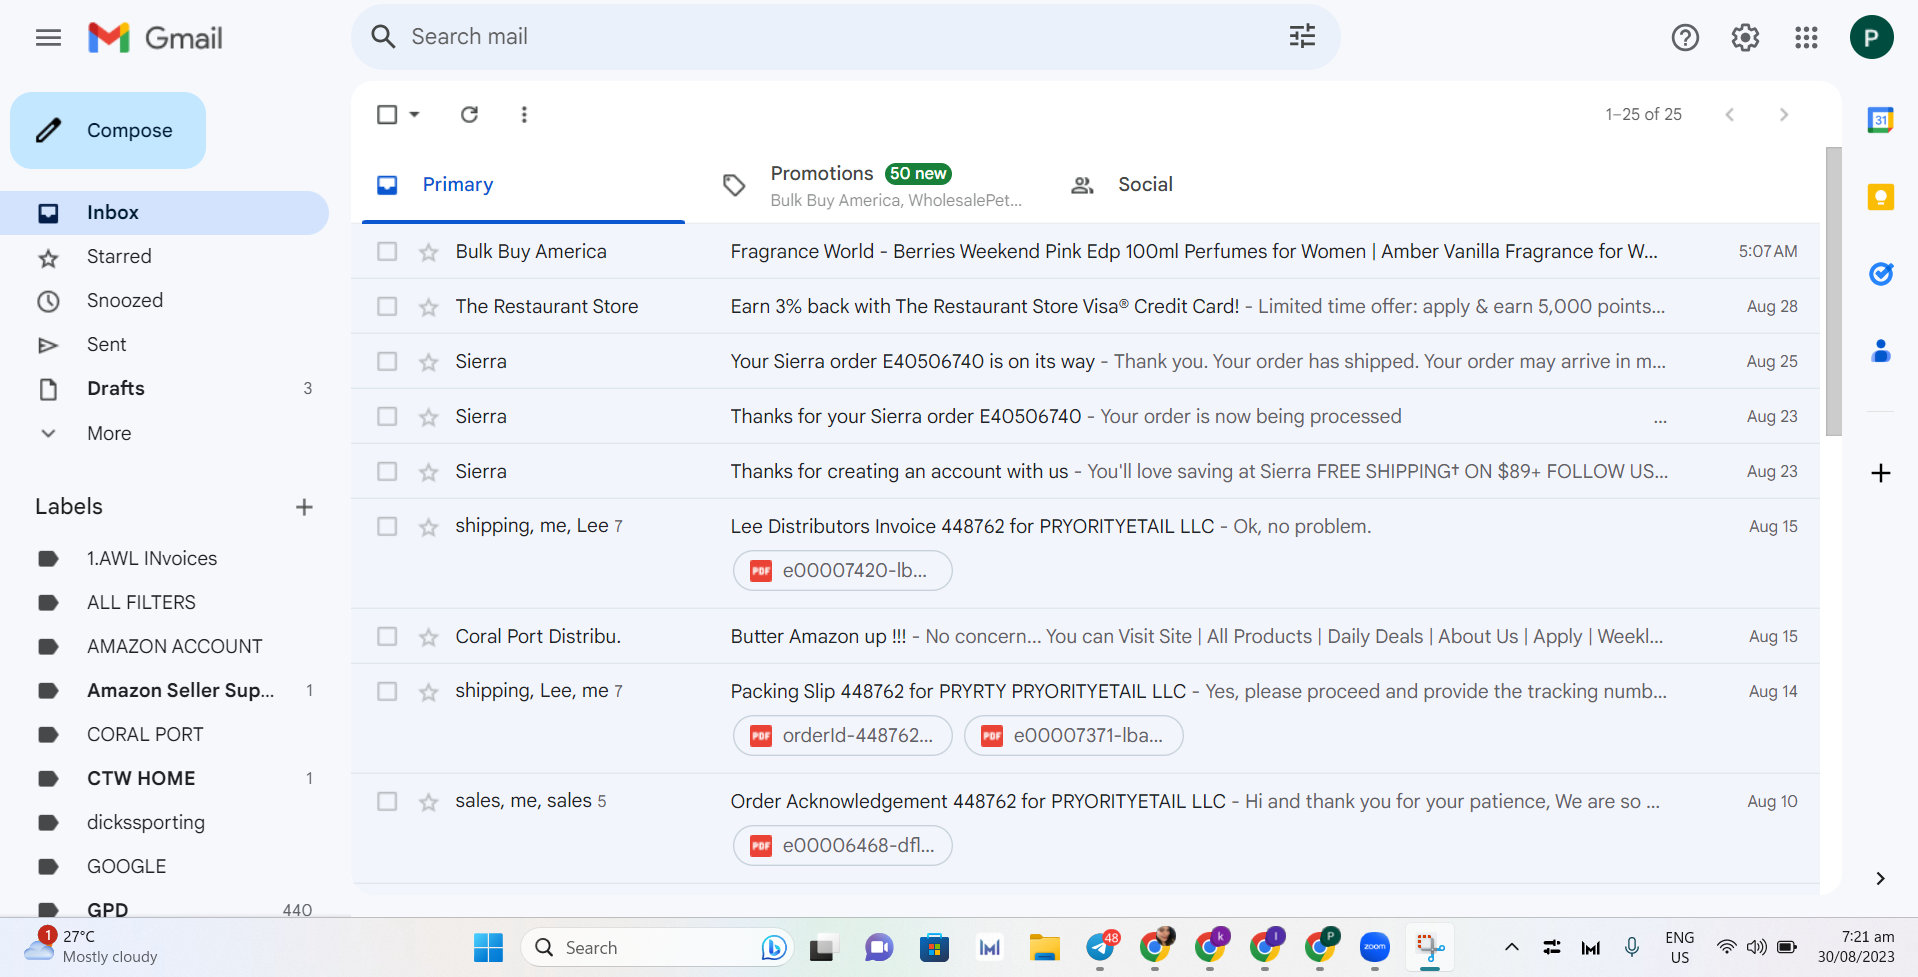Click the Windows taskbar Search box
Screen dimensions: 1918x977
[658, 947]
